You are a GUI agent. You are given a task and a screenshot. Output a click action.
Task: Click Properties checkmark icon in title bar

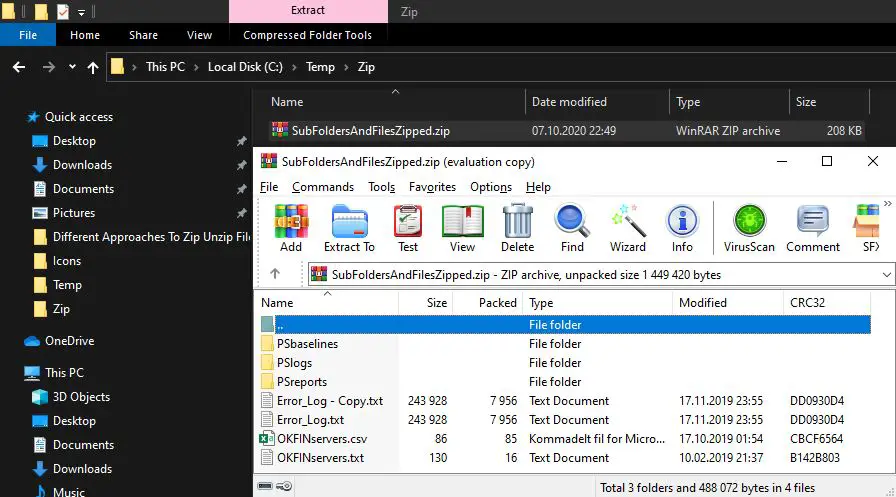(63, 11)
